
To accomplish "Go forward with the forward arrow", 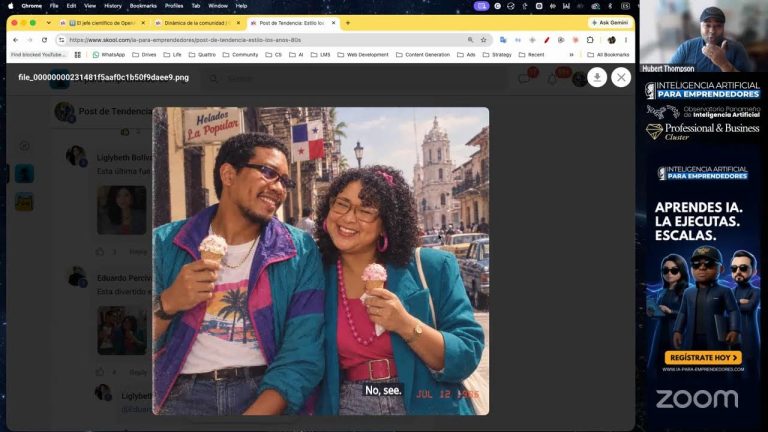I will (x=30, y=40).
